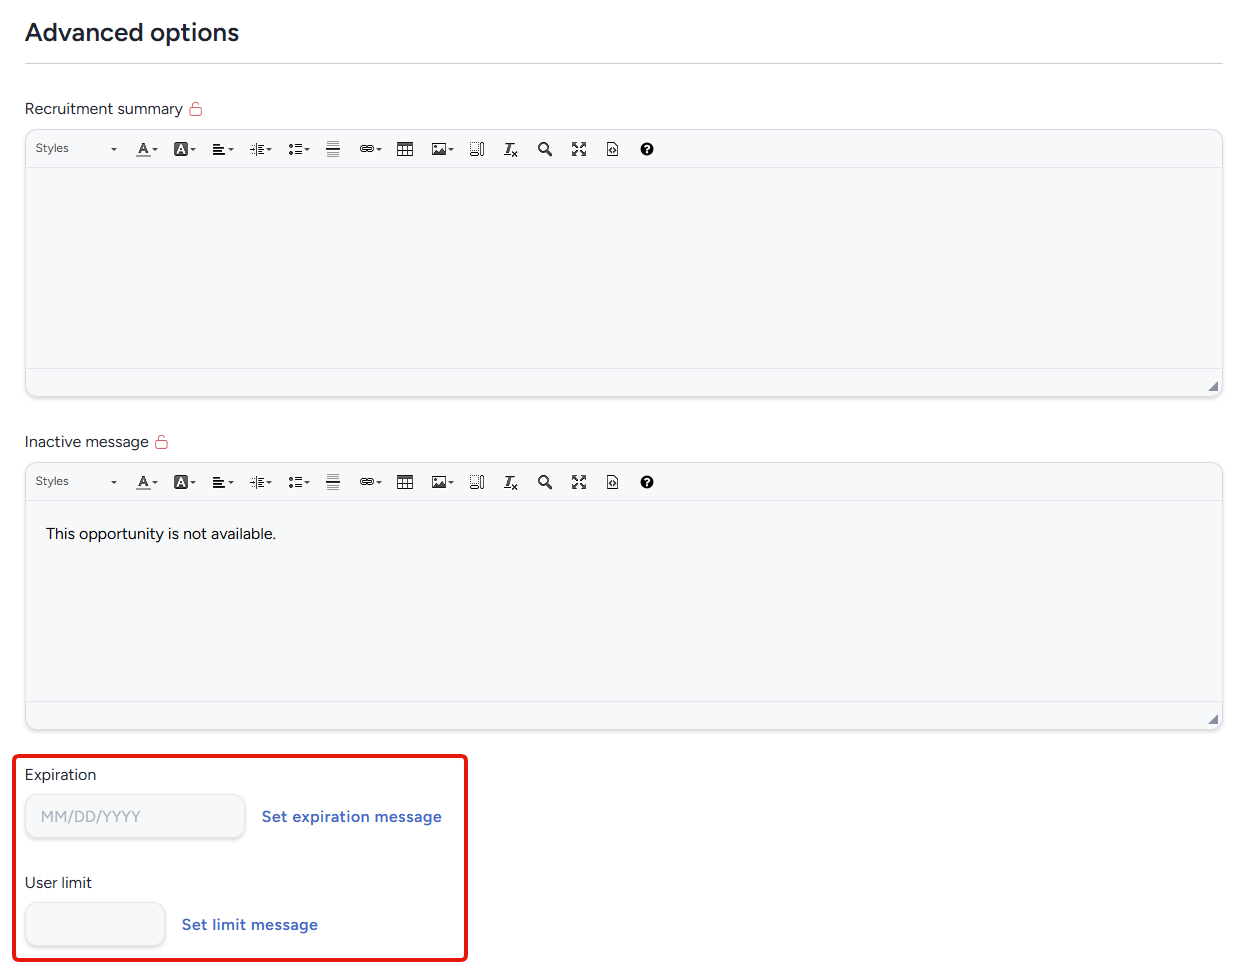Viewport: 1251px width, 973px height.
Task: Click the Expiration date input field
Action: 135,816
